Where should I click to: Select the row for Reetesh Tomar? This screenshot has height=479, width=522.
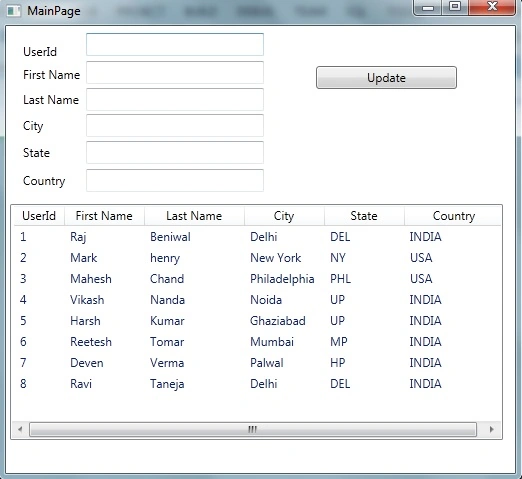(x=257, y=342)
